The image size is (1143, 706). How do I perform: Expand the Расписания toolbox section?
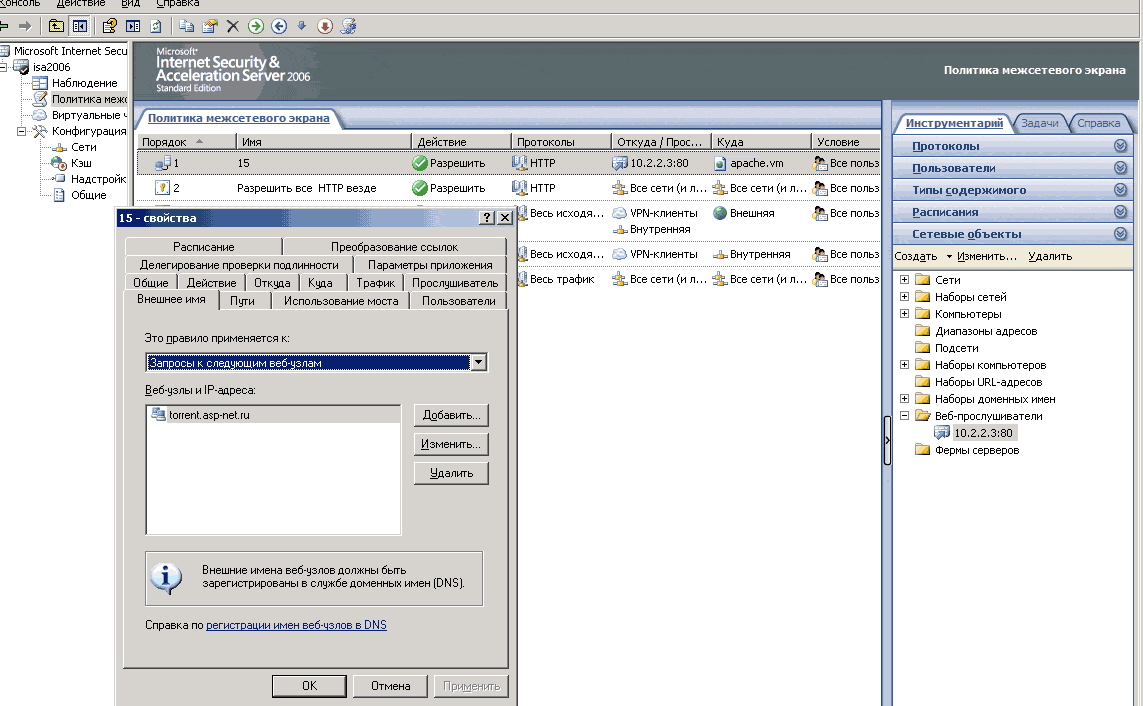[1120, 211]
